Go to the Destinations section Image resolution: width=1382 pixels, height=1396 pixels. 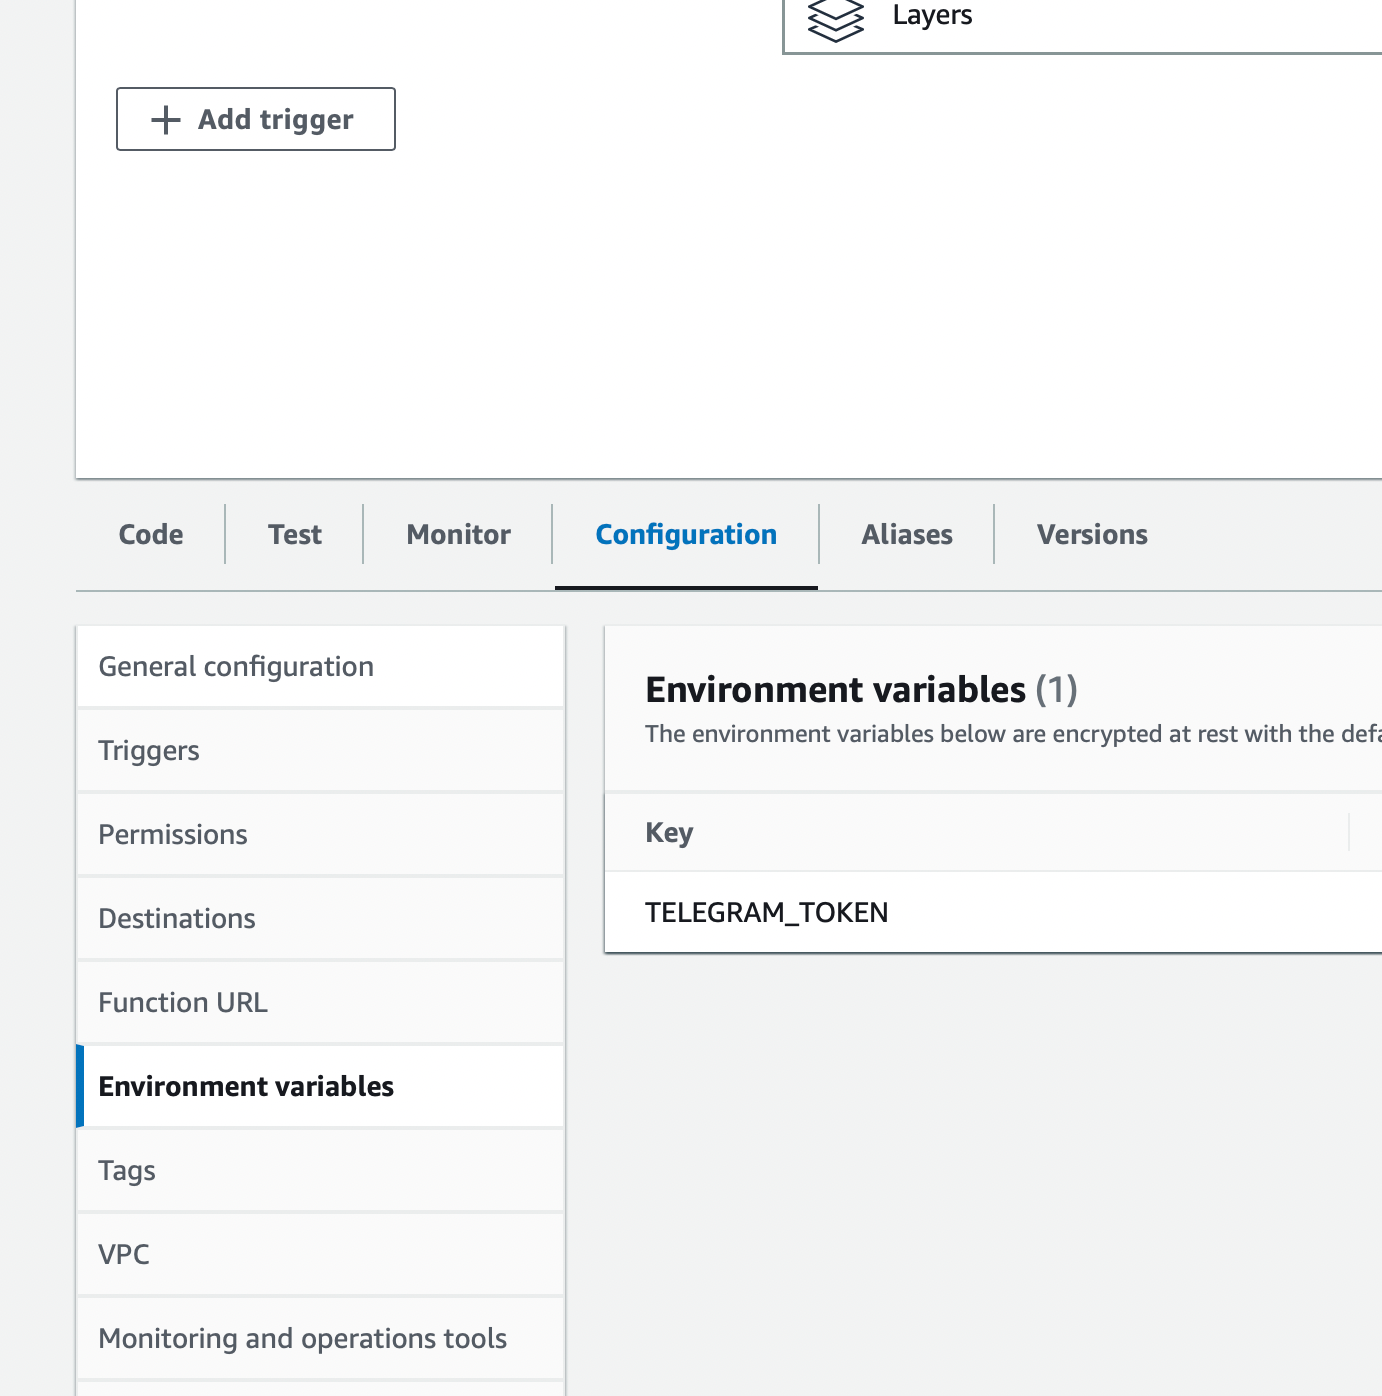coord(177,919)
